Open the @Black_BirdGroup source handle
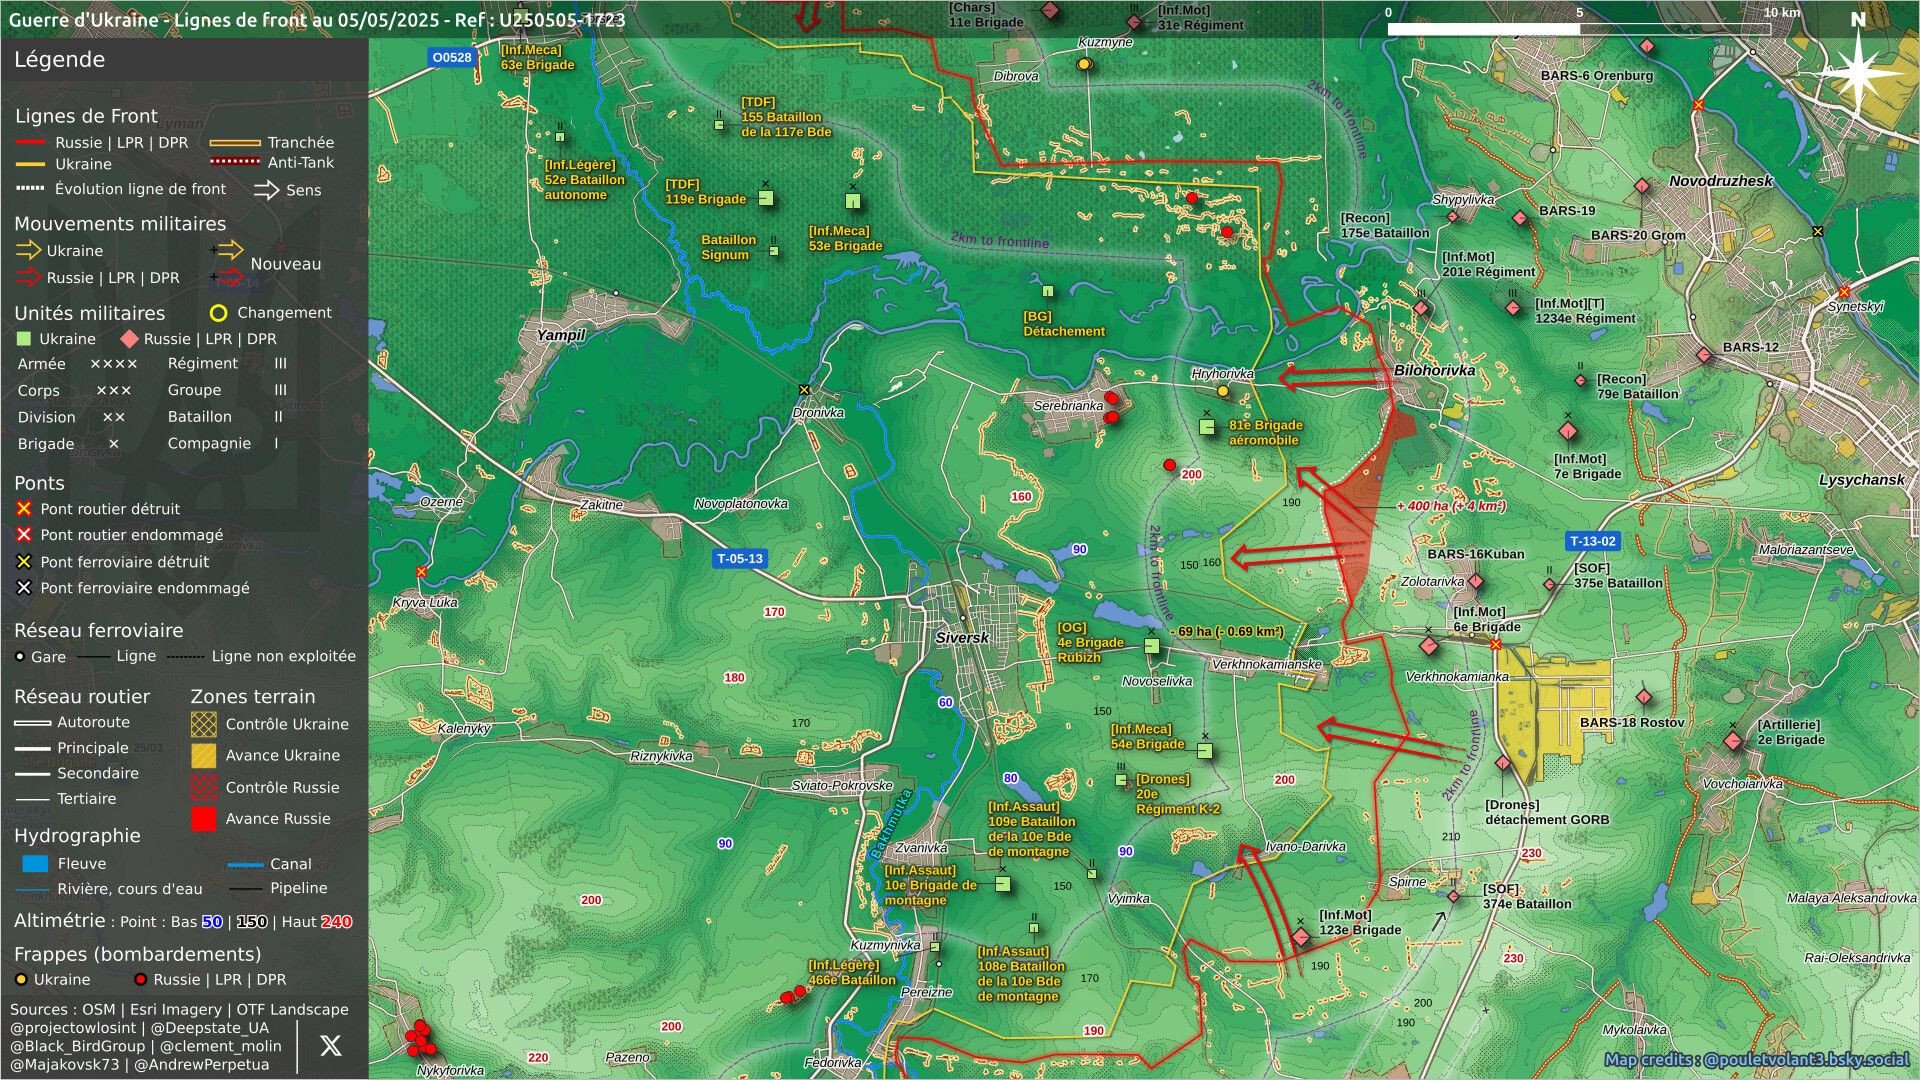This screenshot has width=1920, height=1080. click(x=78, y=1046)
